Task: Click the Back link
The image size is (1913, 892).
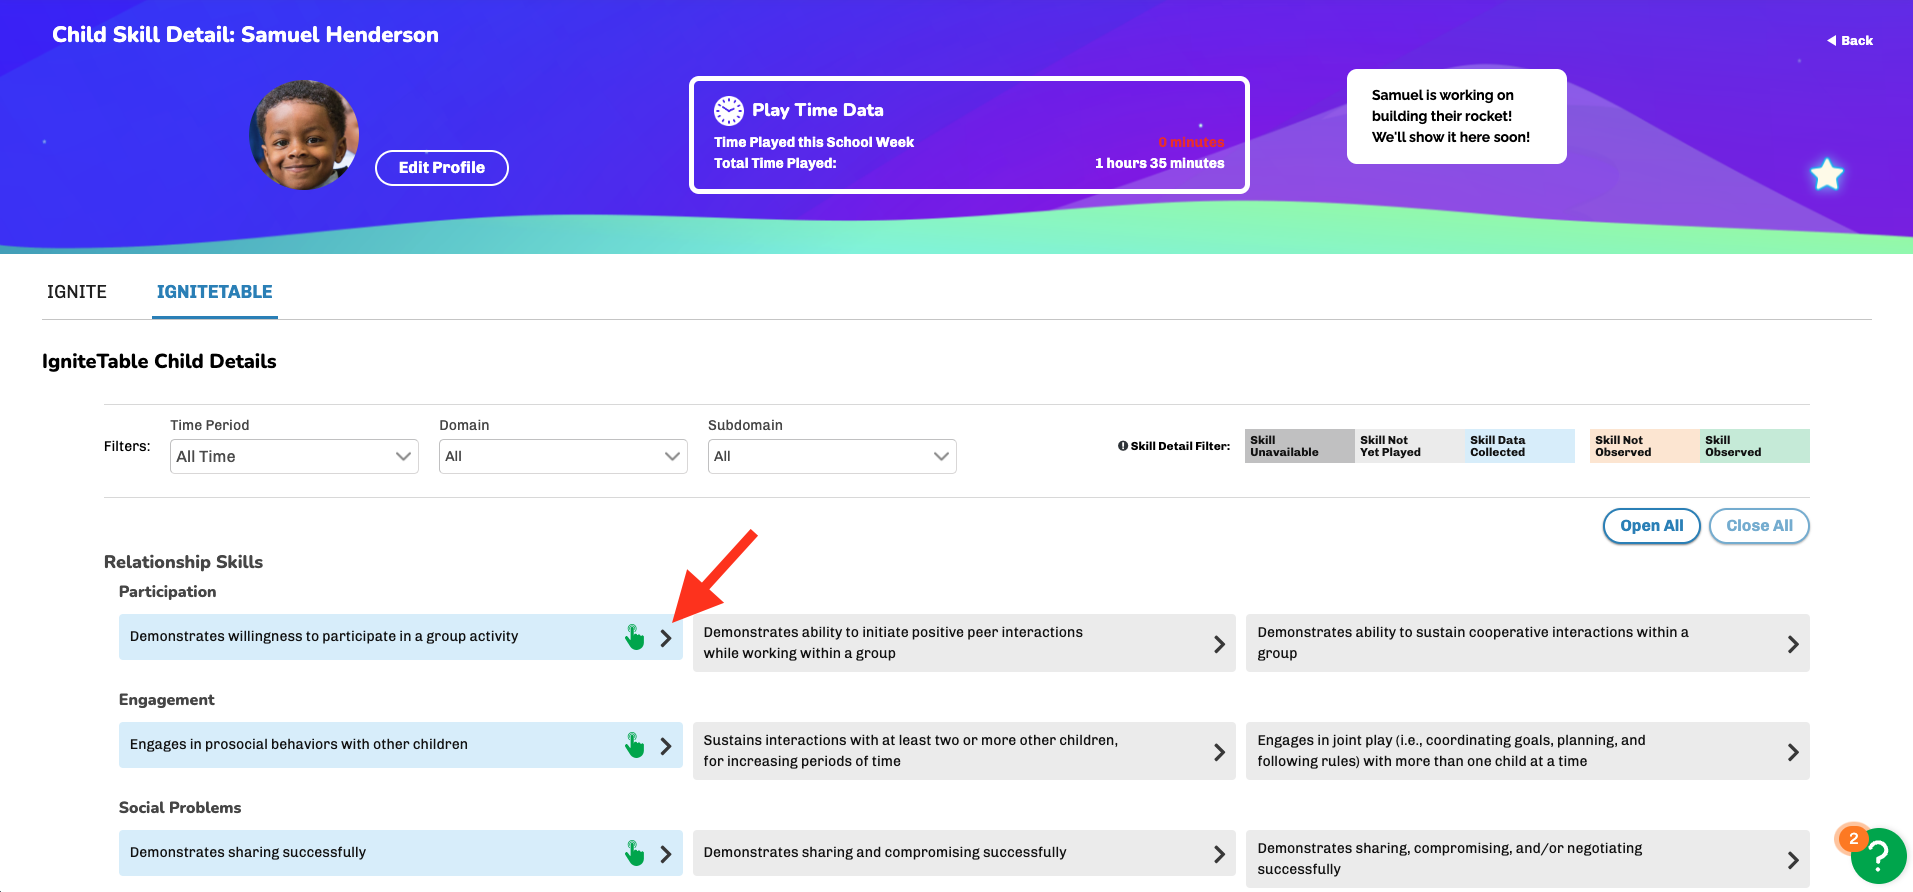Action: (x=1850, y=41)
